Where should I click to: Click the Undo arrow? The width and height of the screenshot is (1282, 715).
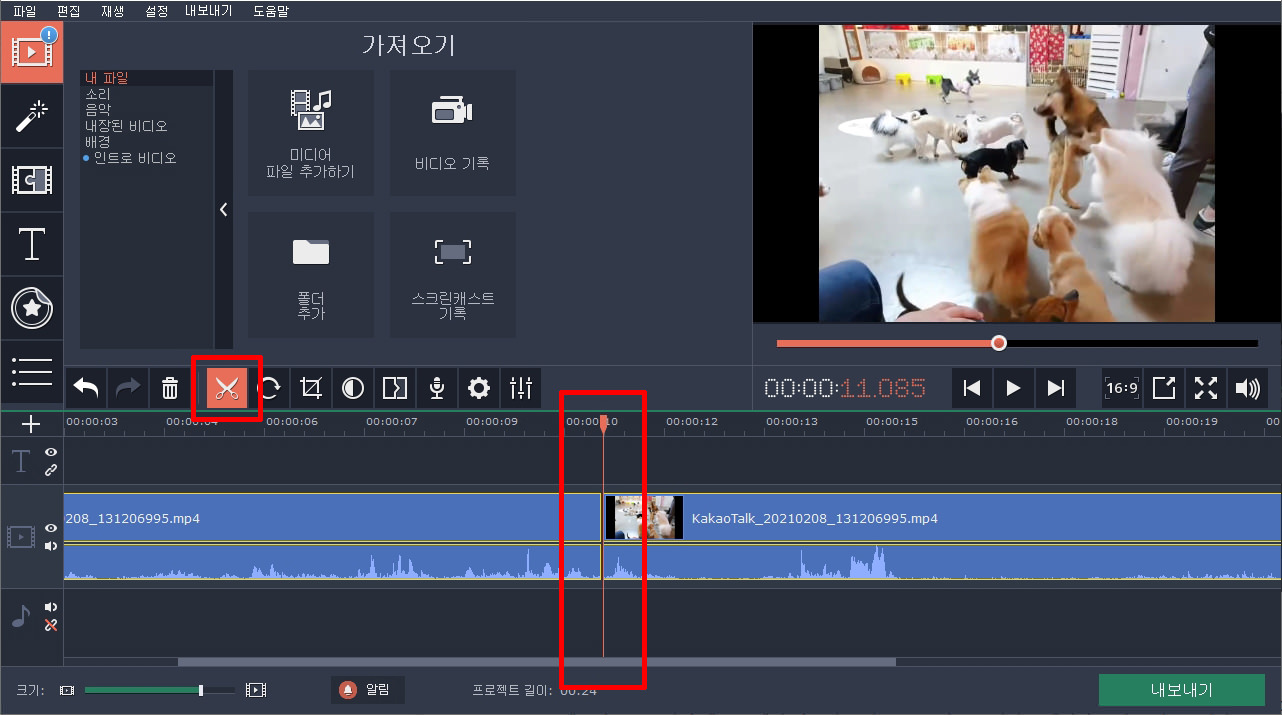85,388
